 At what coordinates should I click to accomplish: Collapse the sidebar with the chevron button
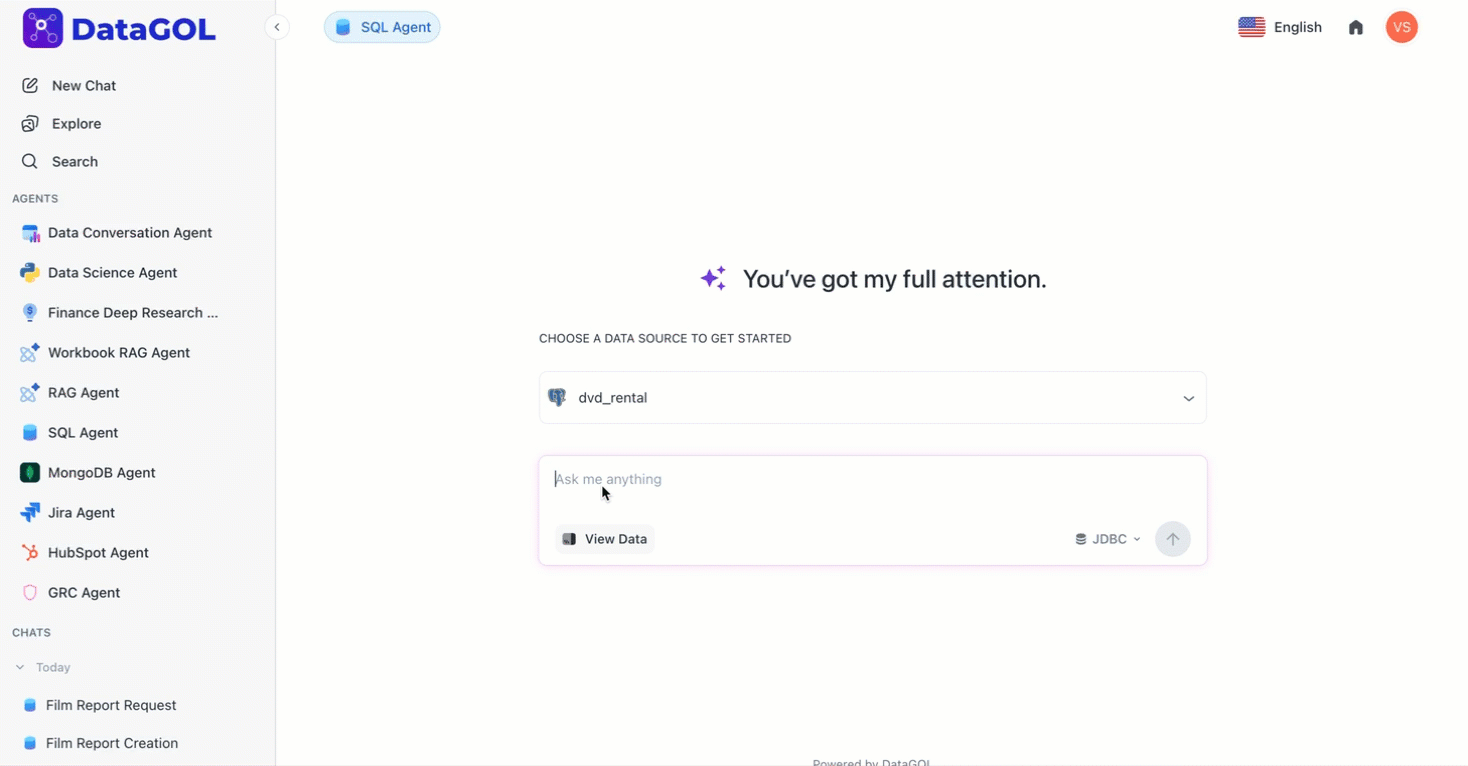tap(277, 27)
